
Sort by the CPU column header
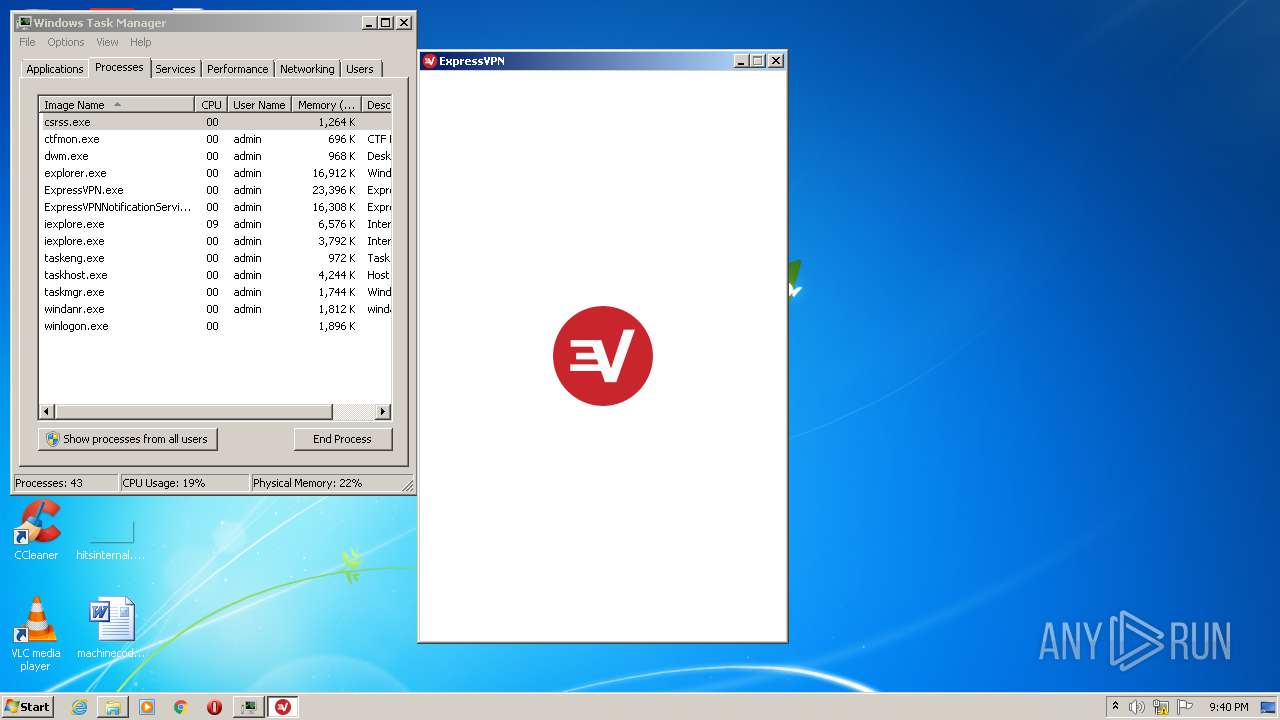pyautogui.click(x=211, y=105)
